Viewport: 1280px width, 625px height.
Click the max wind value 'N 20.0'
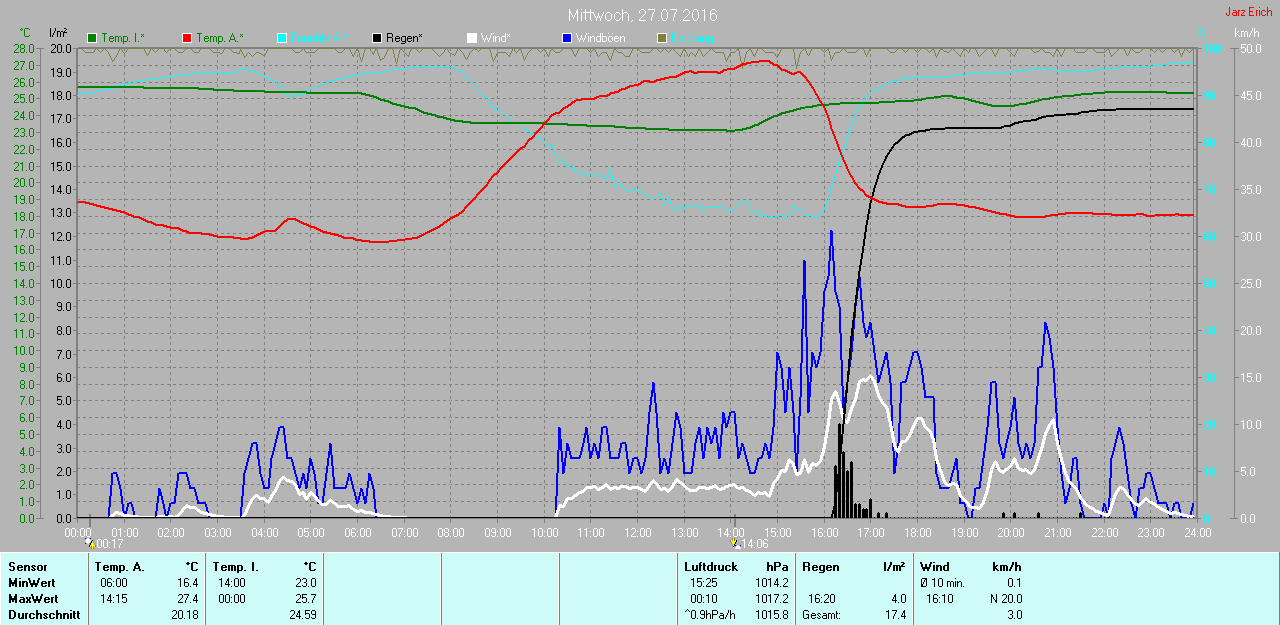pyautogui.click(x=1004, y=599)
